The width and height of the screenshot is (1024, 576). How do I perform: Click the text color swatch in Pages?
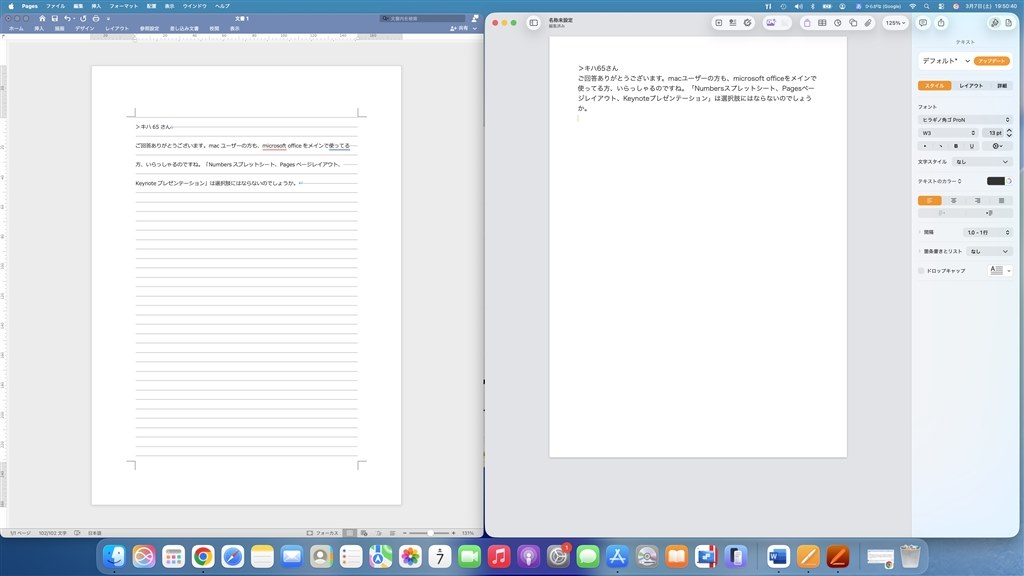995,181
